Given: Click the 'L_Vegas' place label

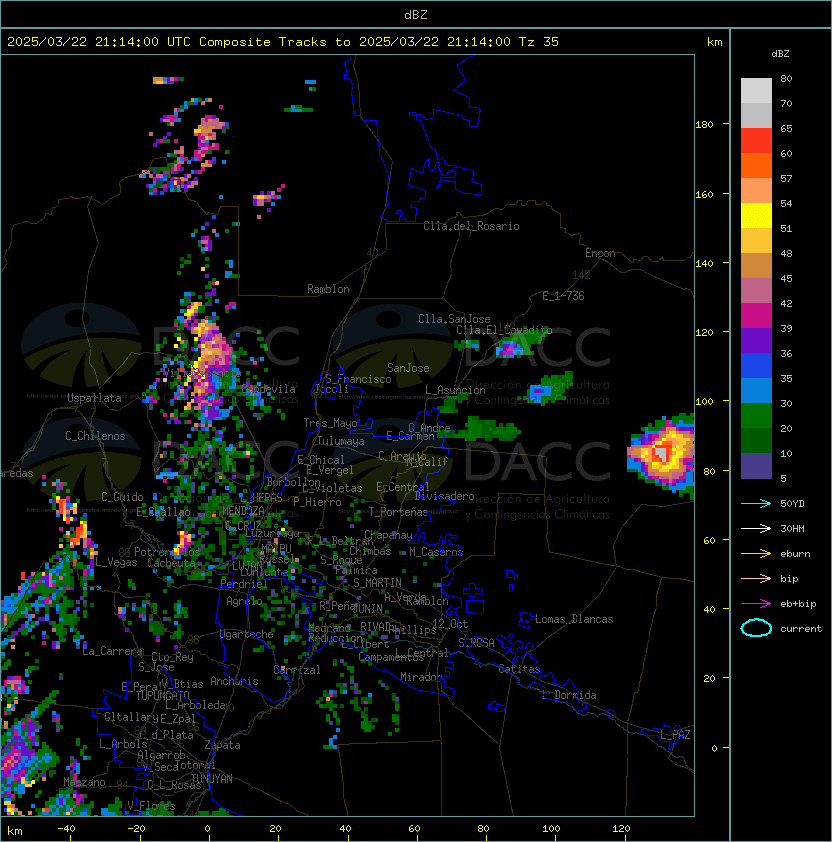Looking at the screenshot, I should 116,562.
